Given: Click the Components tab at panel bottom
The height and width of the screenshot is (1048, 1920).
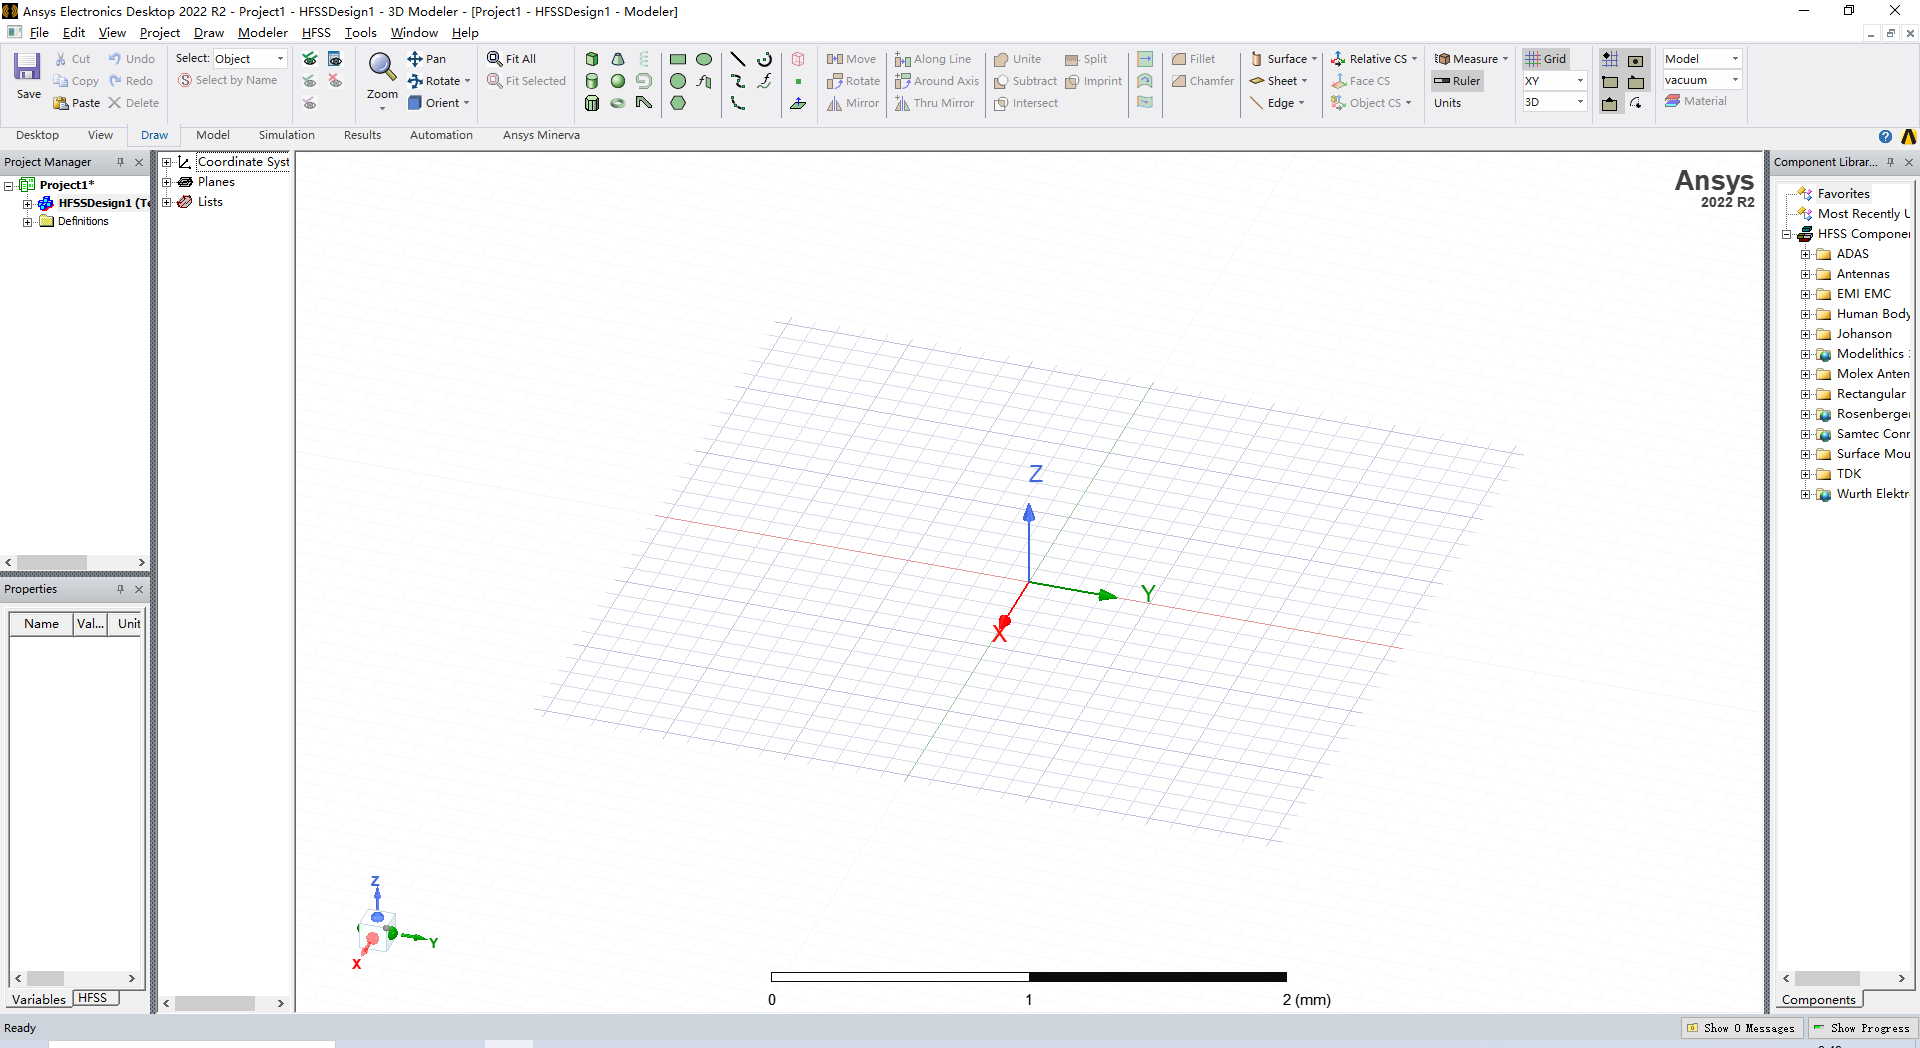Looking at the screenshot, I should tap(1818, 1000).
